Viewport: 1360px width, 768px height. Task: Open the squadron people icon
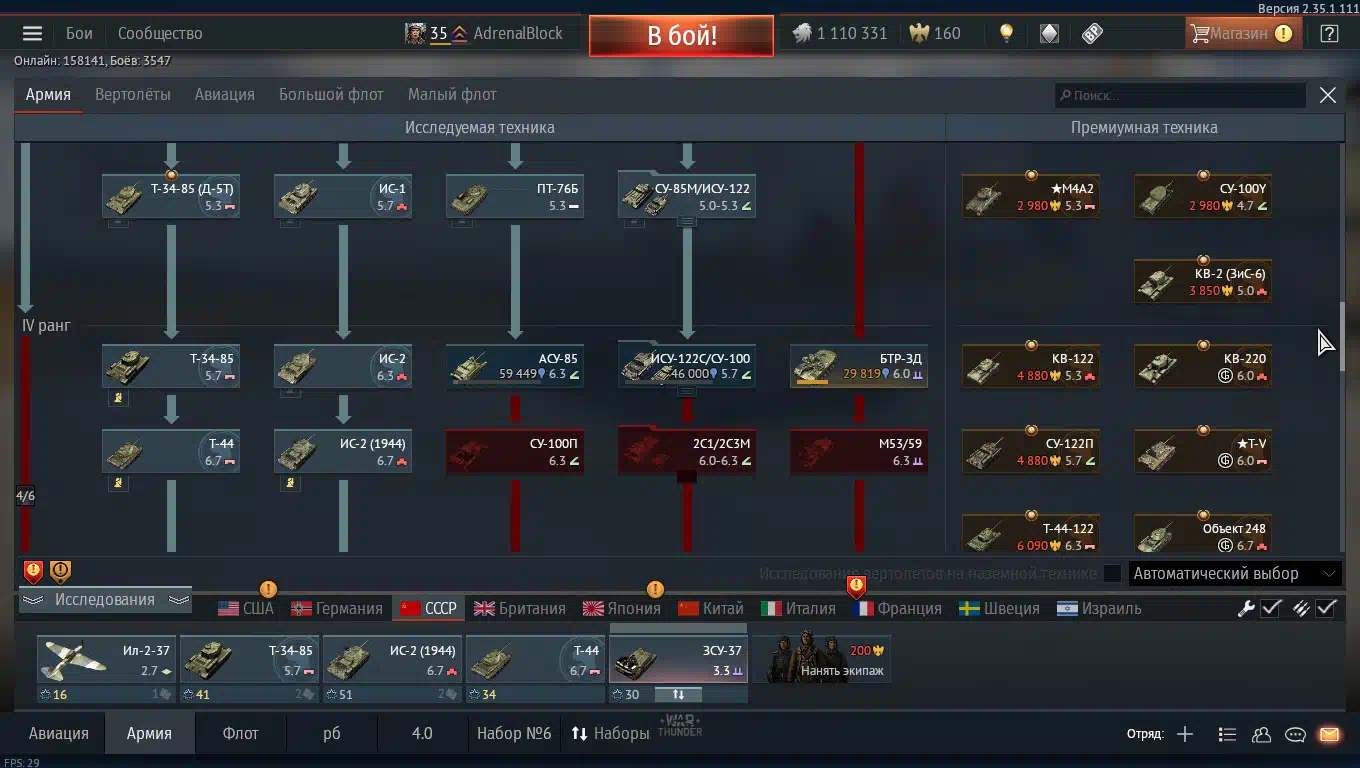pos(1261,734)
